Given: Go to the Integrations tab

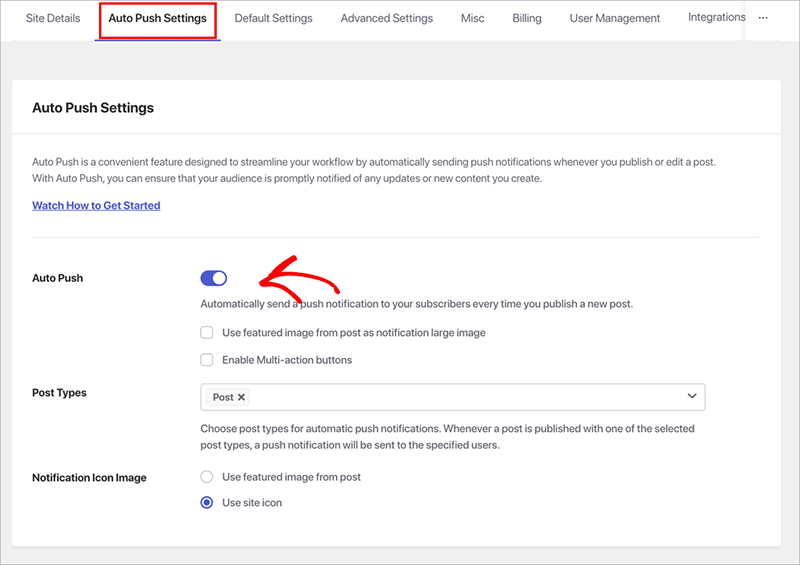Looking at the screenshot, I should click(716, 18).
